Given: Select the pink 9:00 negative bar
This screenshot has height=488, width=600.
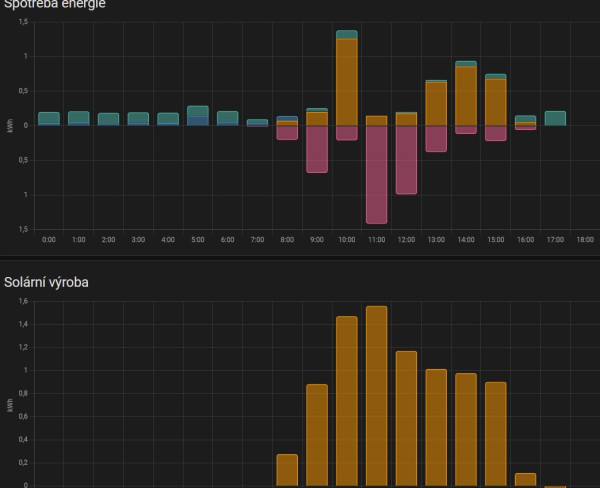Looking at the screenshot, I should coord(317,149).
